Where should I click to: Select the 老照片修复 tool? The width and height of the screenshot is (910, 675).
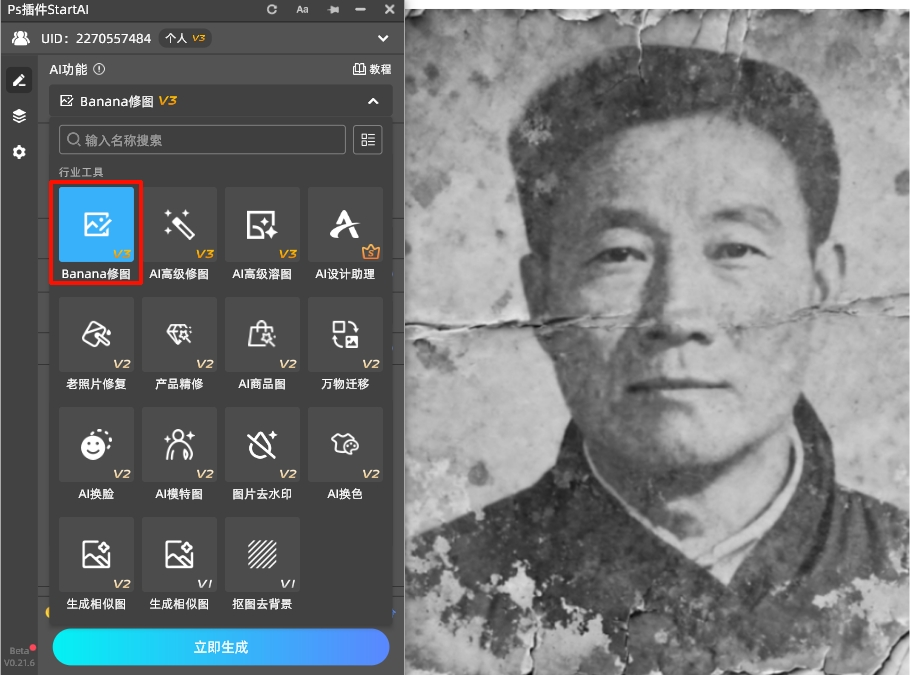point(96,344)
